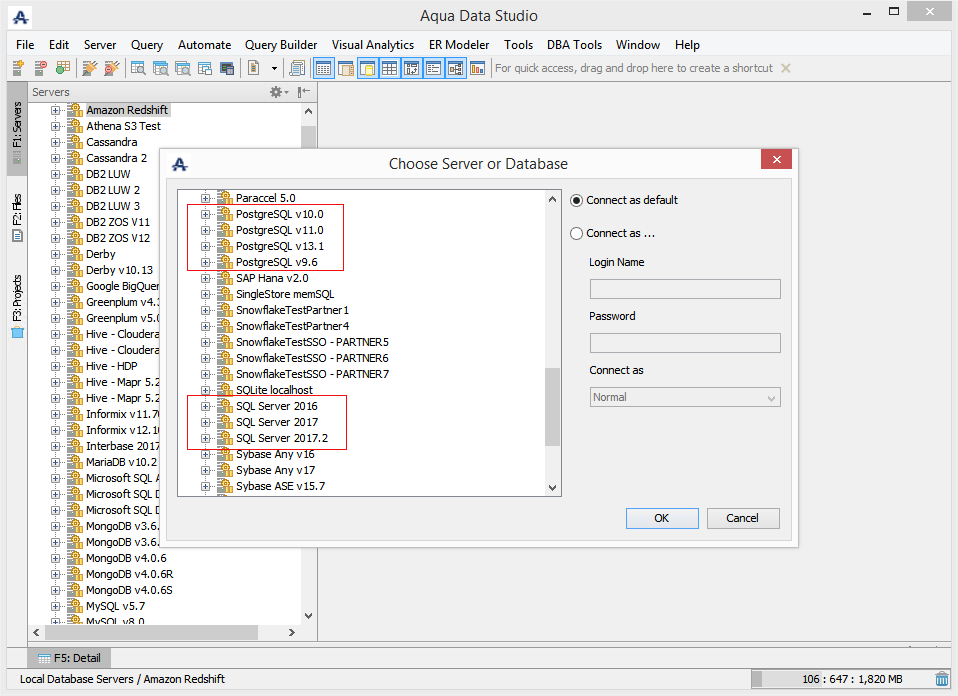Select the Connect as ... radio button
Viewport: 958px width, 696px height.
pos(576,233)
